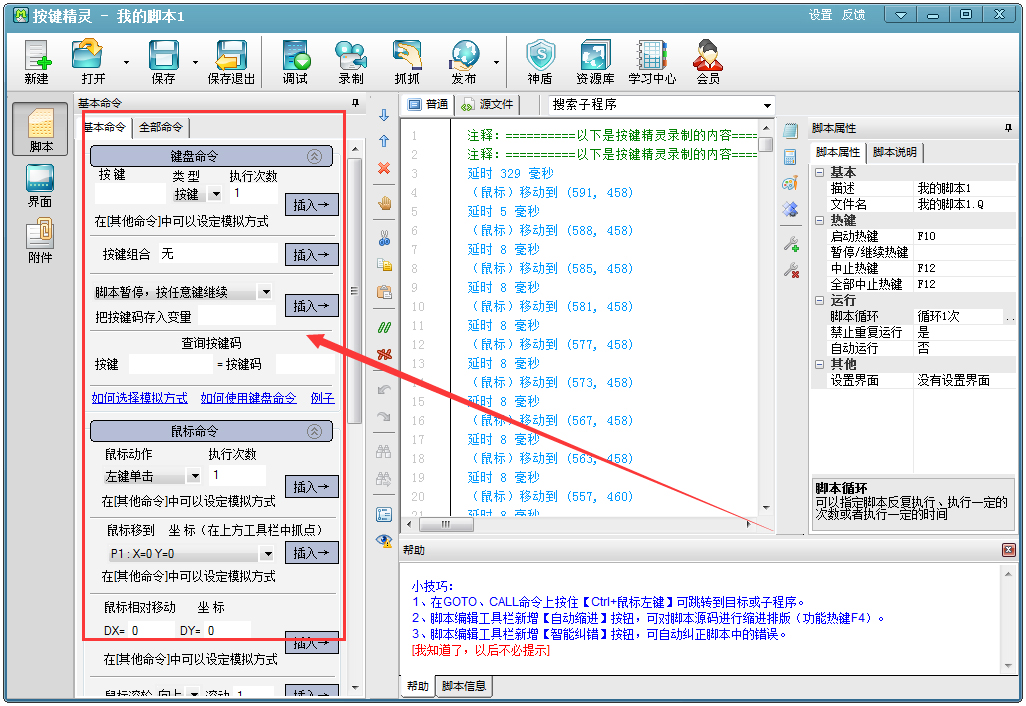
Task: Click the paste clipboard icon
Action: pos(384,292)
